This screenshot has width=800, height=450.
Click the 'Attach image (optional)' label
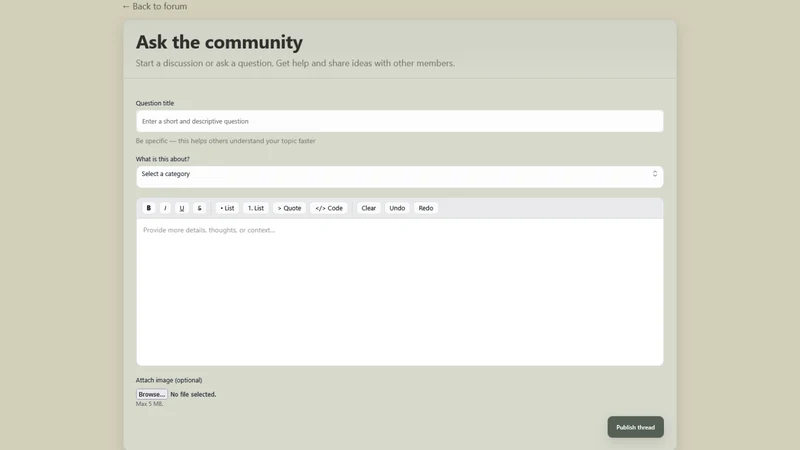(169, 380)
